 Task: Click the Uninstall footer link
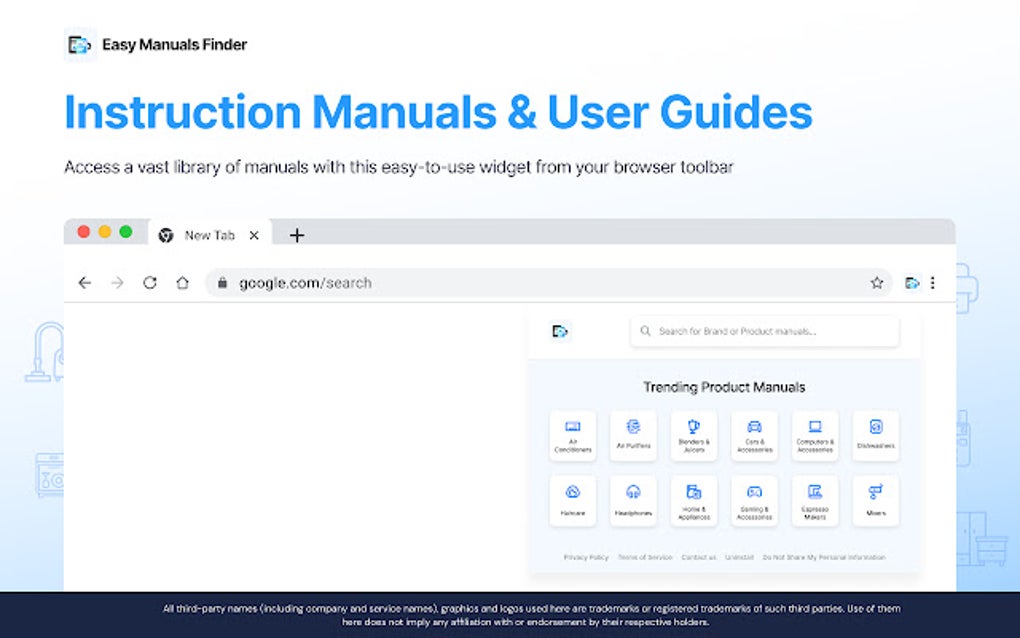pyautogui.click(x=738, y=557)
